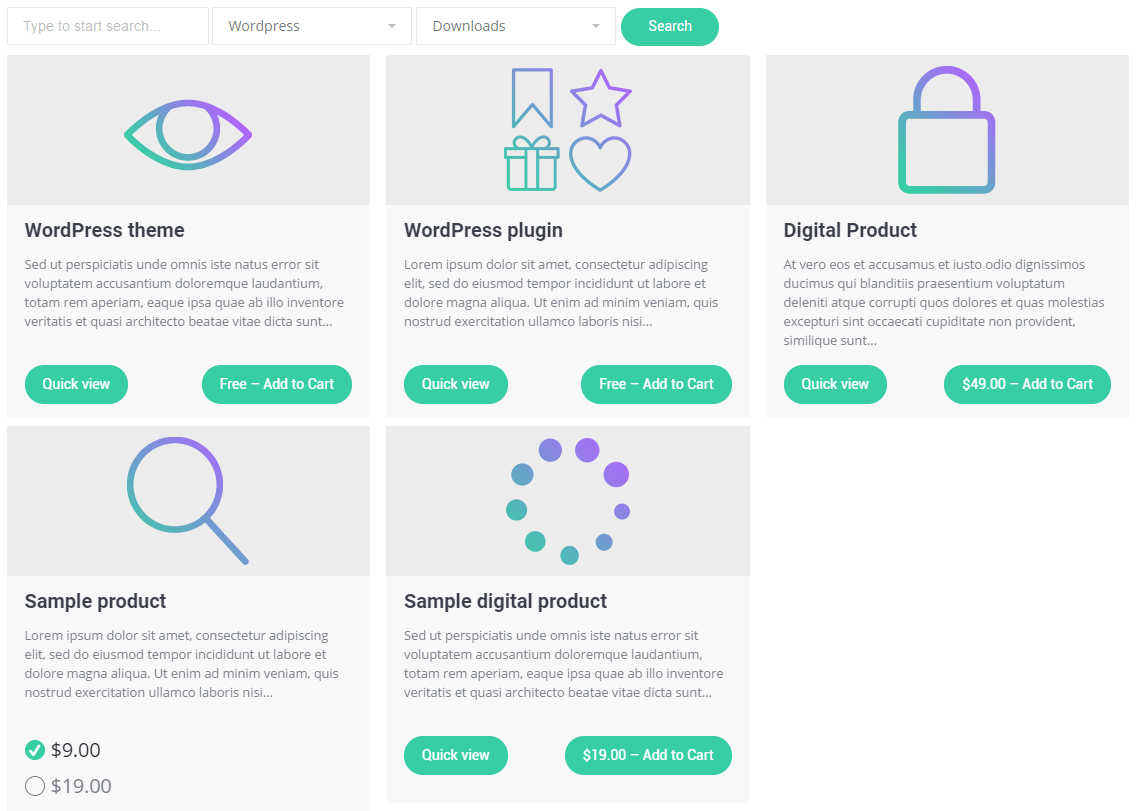1136x811 pixels.
Task: Click the magnifying glass image of Sample product
Action: point(188,500)
